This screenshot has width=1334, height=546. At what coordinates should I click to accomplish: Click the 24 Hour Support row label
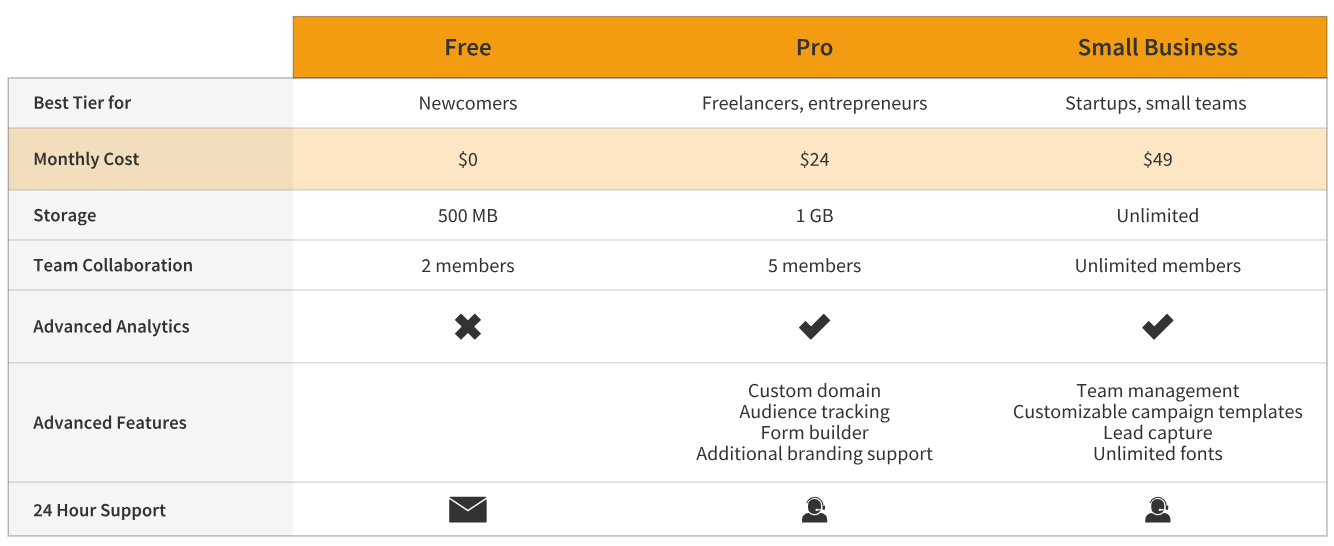pyautogui.click(x=99, y=510)
